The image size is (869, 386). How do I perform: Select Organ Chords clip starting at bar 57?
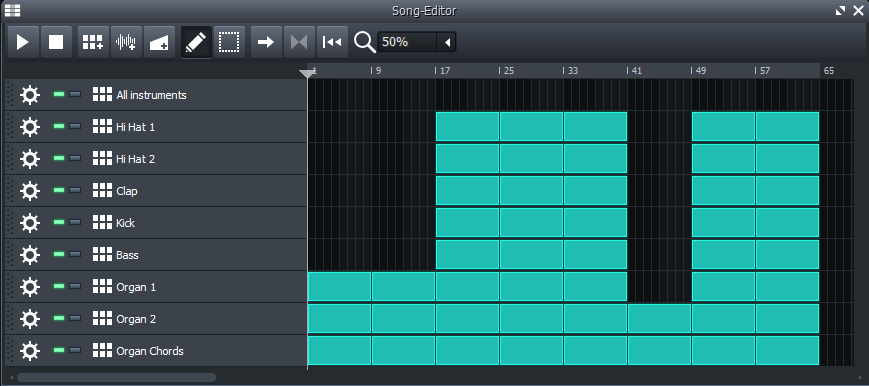coord(788,351)
